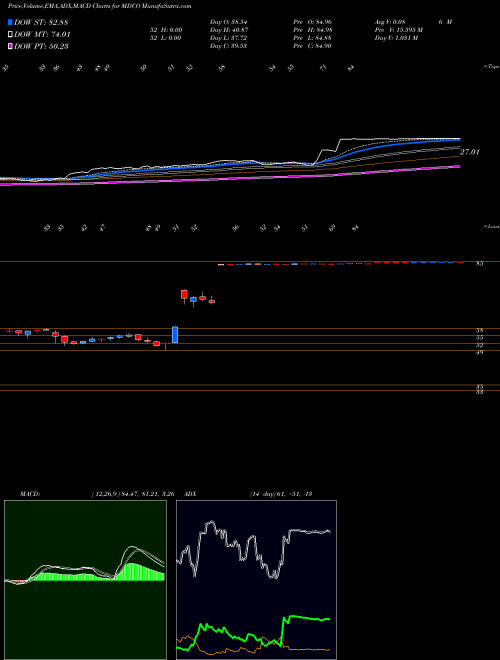Click the white DOW MT legend swatch
Viewport: 500px width, 660px height.
11,35
